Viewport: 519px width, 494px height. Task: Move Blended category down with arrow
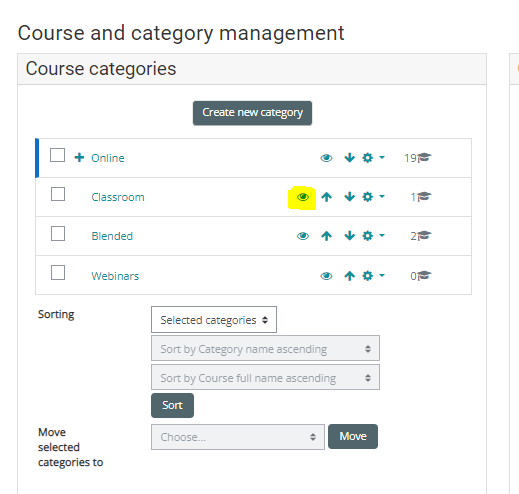point(349,236)
